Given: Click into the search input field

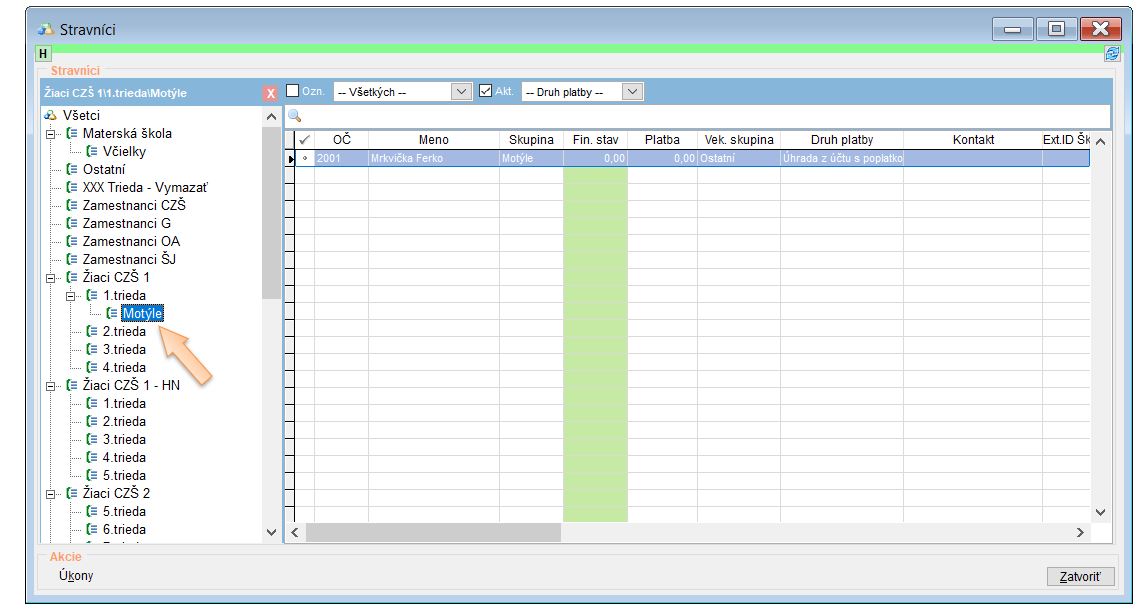Looking at the screenshot, I should [690, 116].
